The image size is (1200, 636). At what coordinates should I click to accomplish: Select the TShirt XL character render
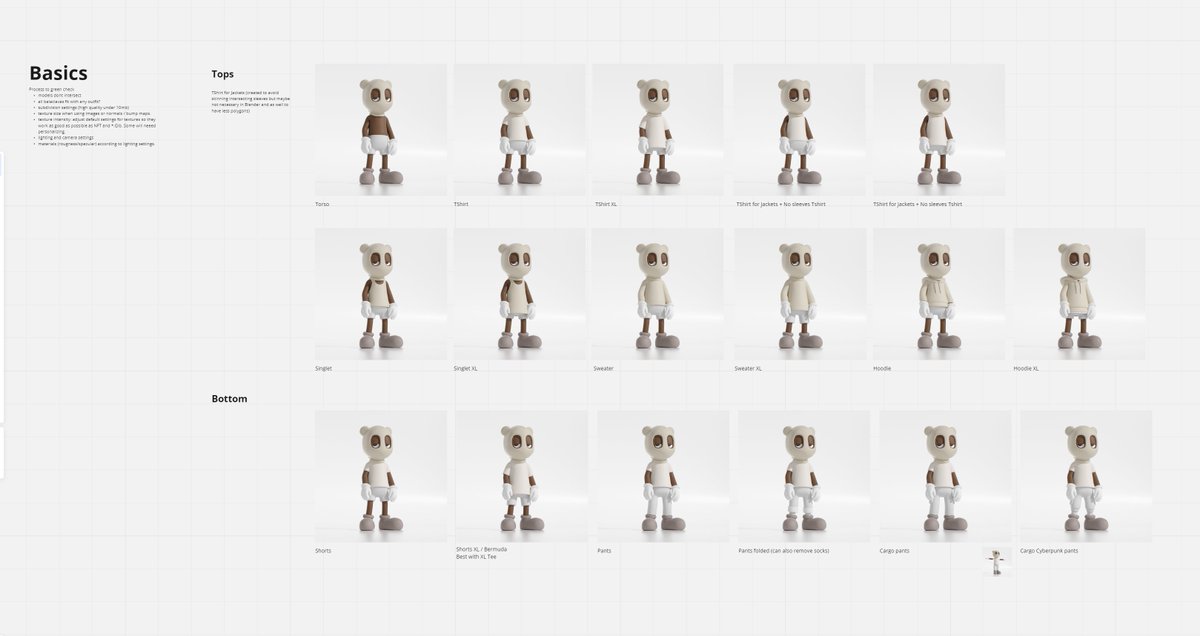[658, 130]
